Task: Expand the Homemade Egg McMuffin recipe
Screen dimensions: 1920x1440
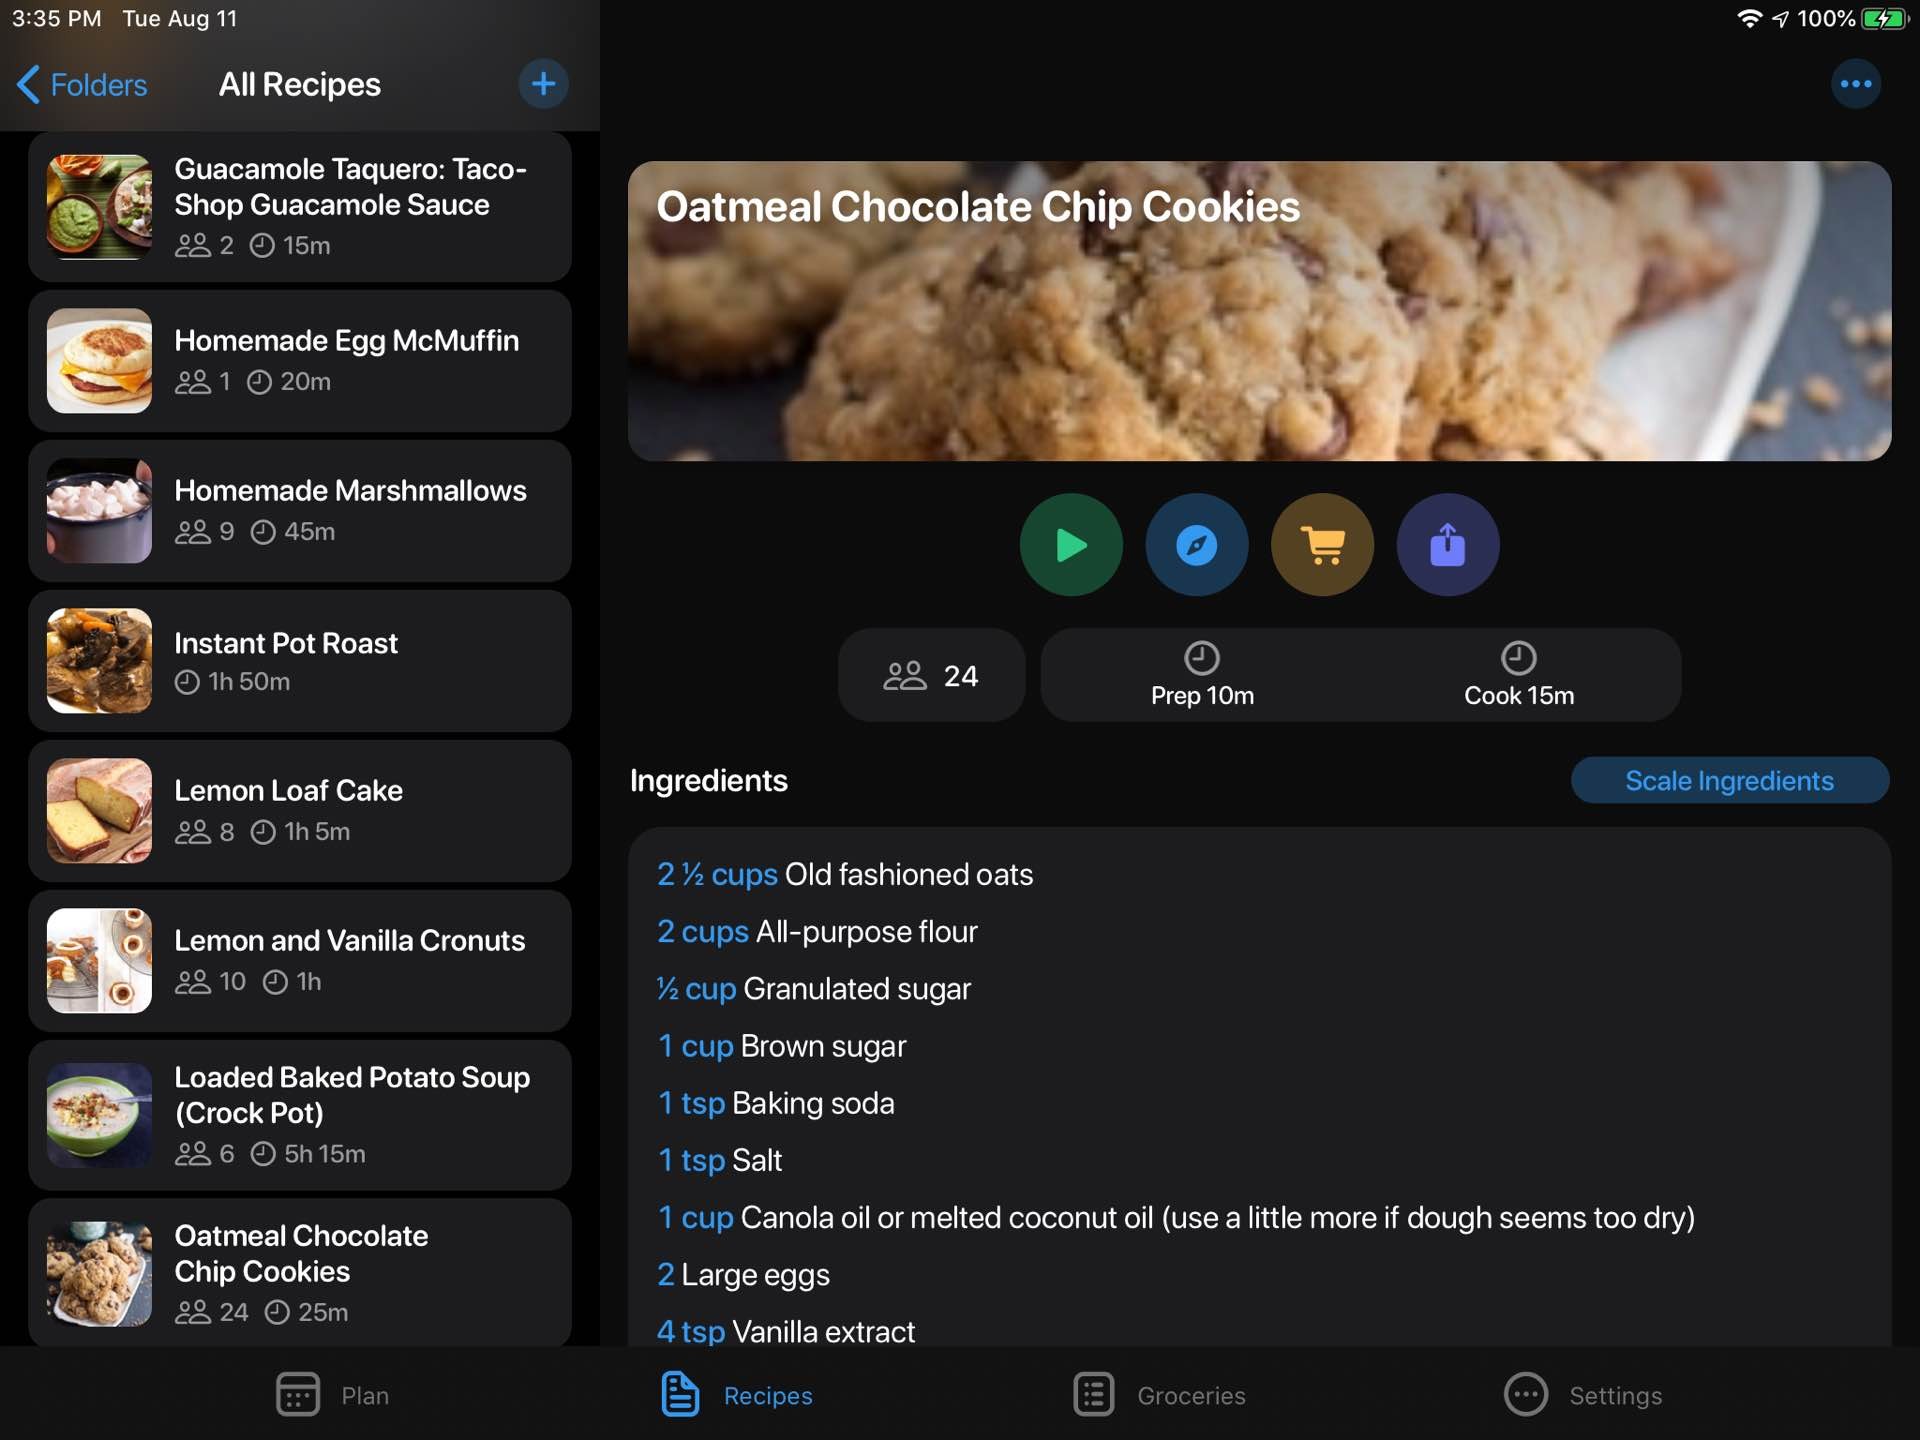Action: (x=298, y=358)
